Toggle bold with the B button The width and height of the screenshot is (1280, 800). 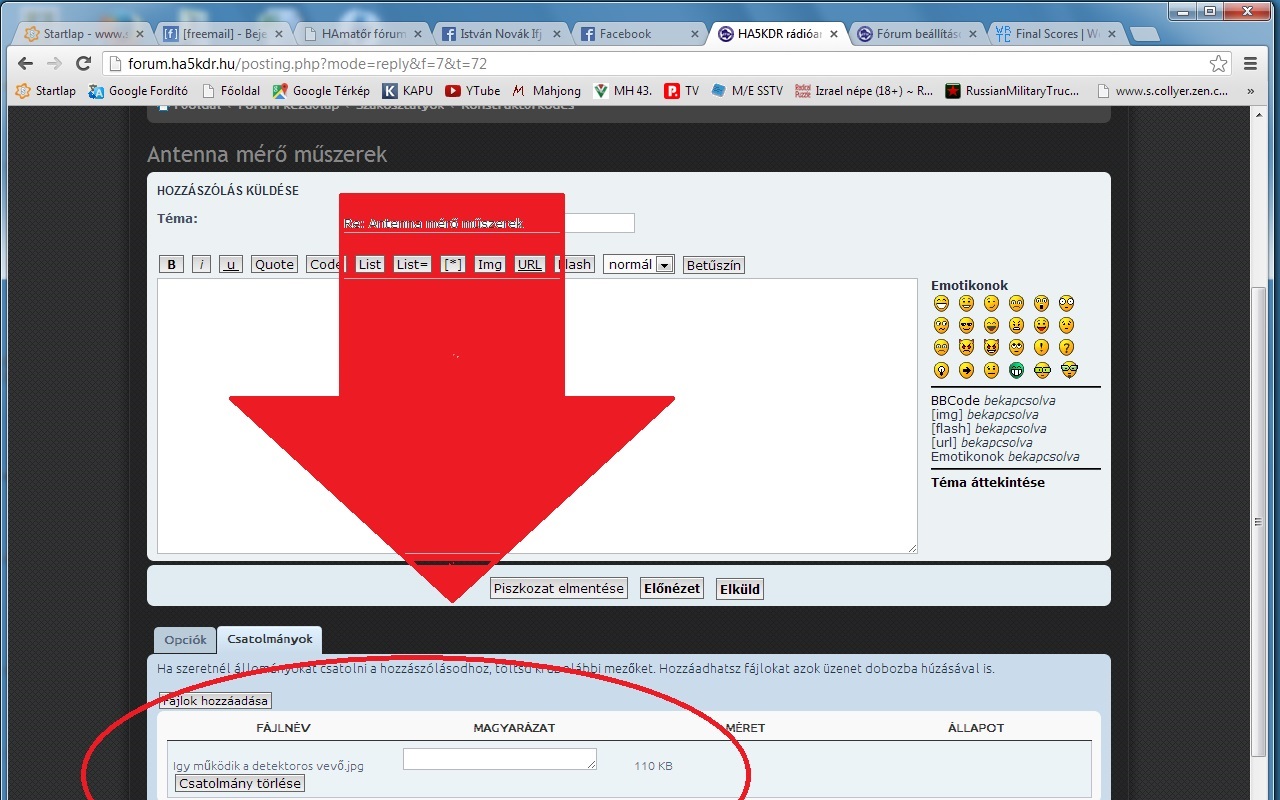172,265
